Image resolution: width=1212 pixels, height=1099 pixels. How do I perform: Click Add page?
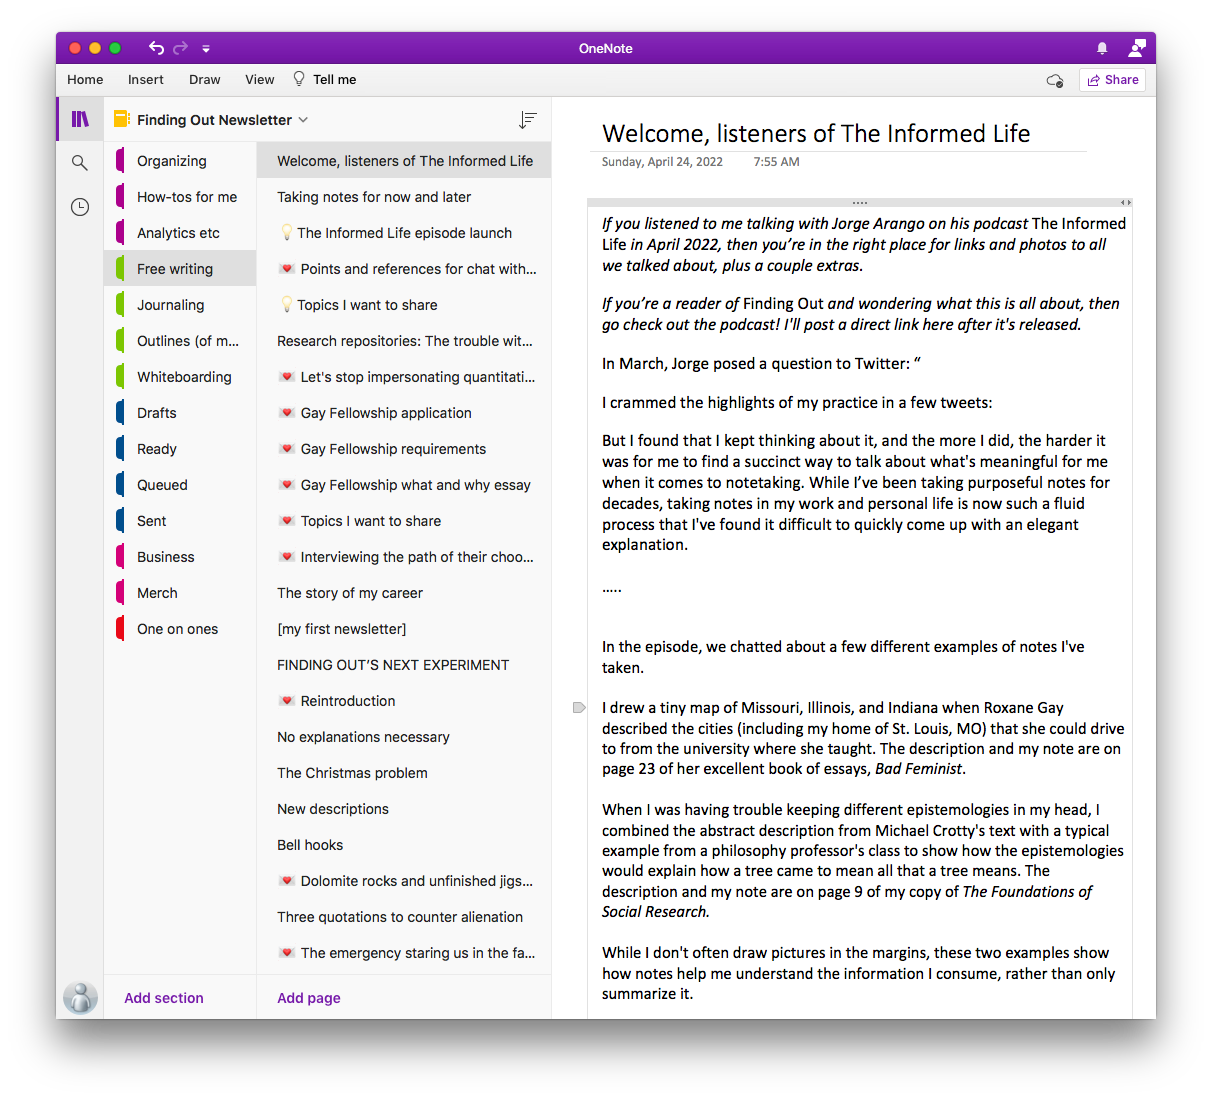point(309,998)
